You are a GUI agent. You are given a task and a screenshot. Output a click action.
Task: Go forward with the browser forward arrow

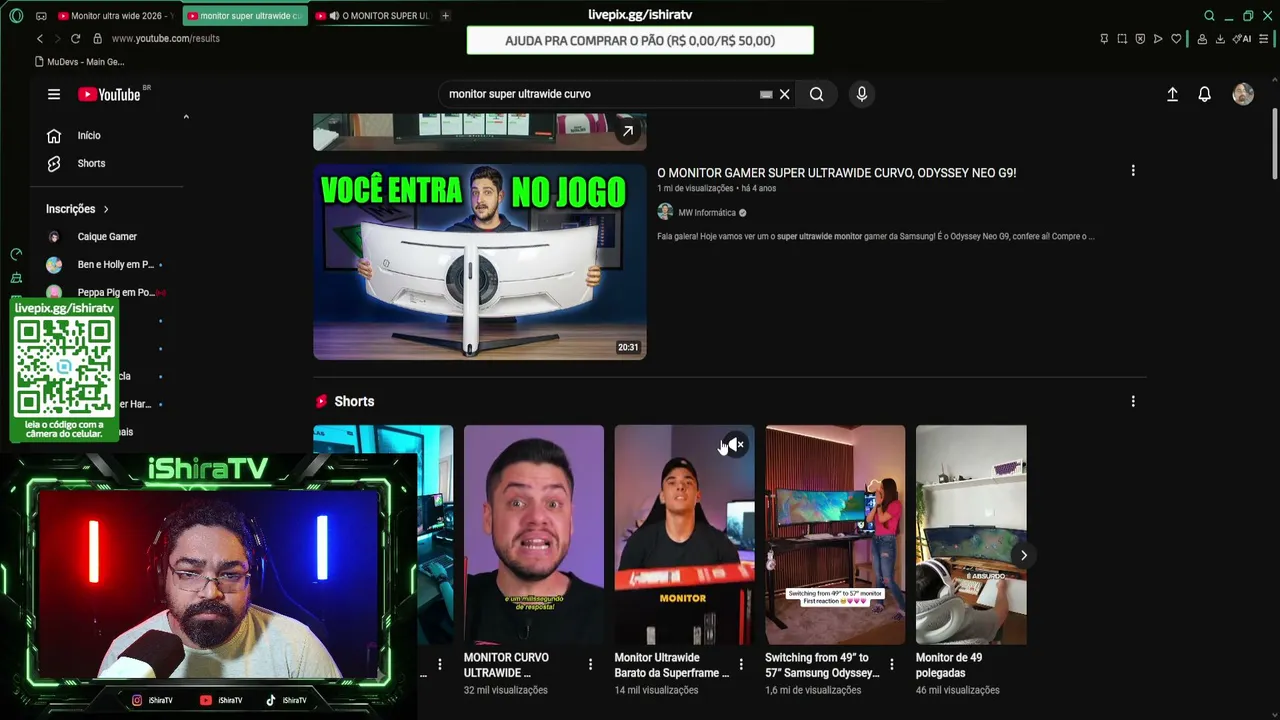click(57, 38)
